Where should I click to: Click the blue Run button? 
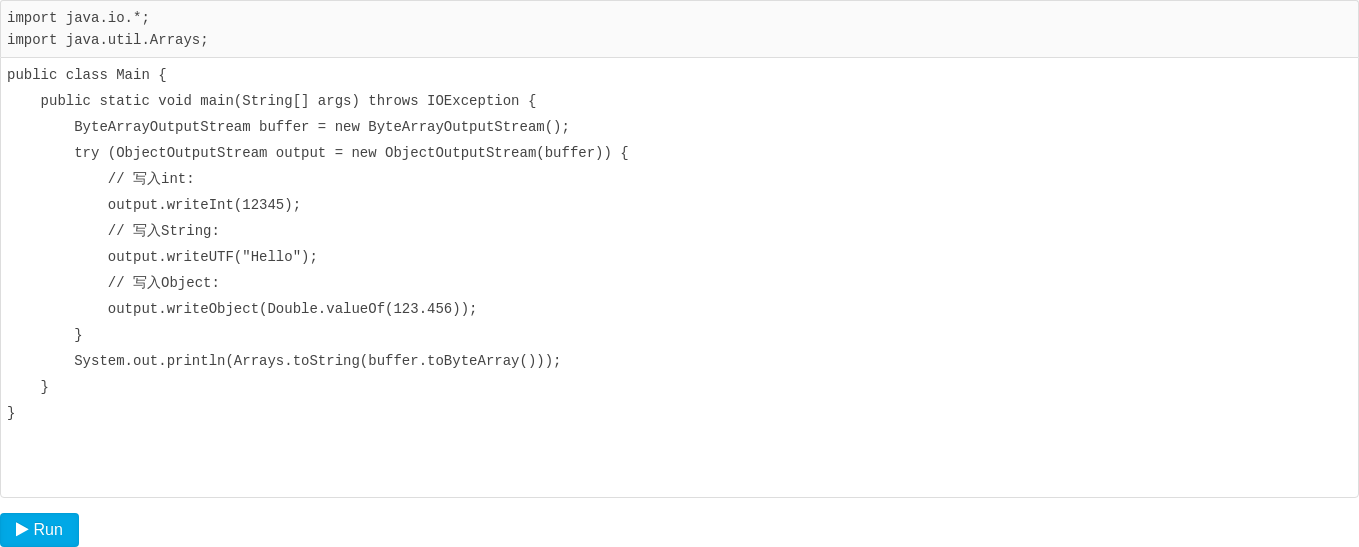coord(39,530)
